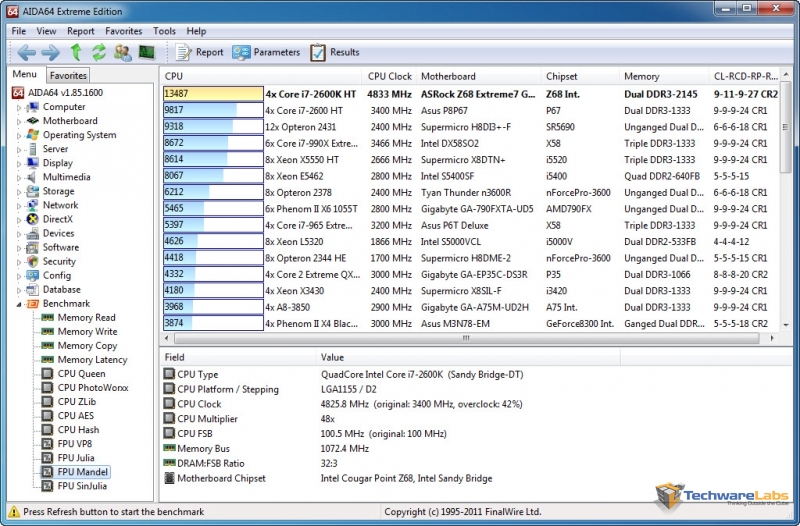Go back with the blue left arrow

point(26,52)
